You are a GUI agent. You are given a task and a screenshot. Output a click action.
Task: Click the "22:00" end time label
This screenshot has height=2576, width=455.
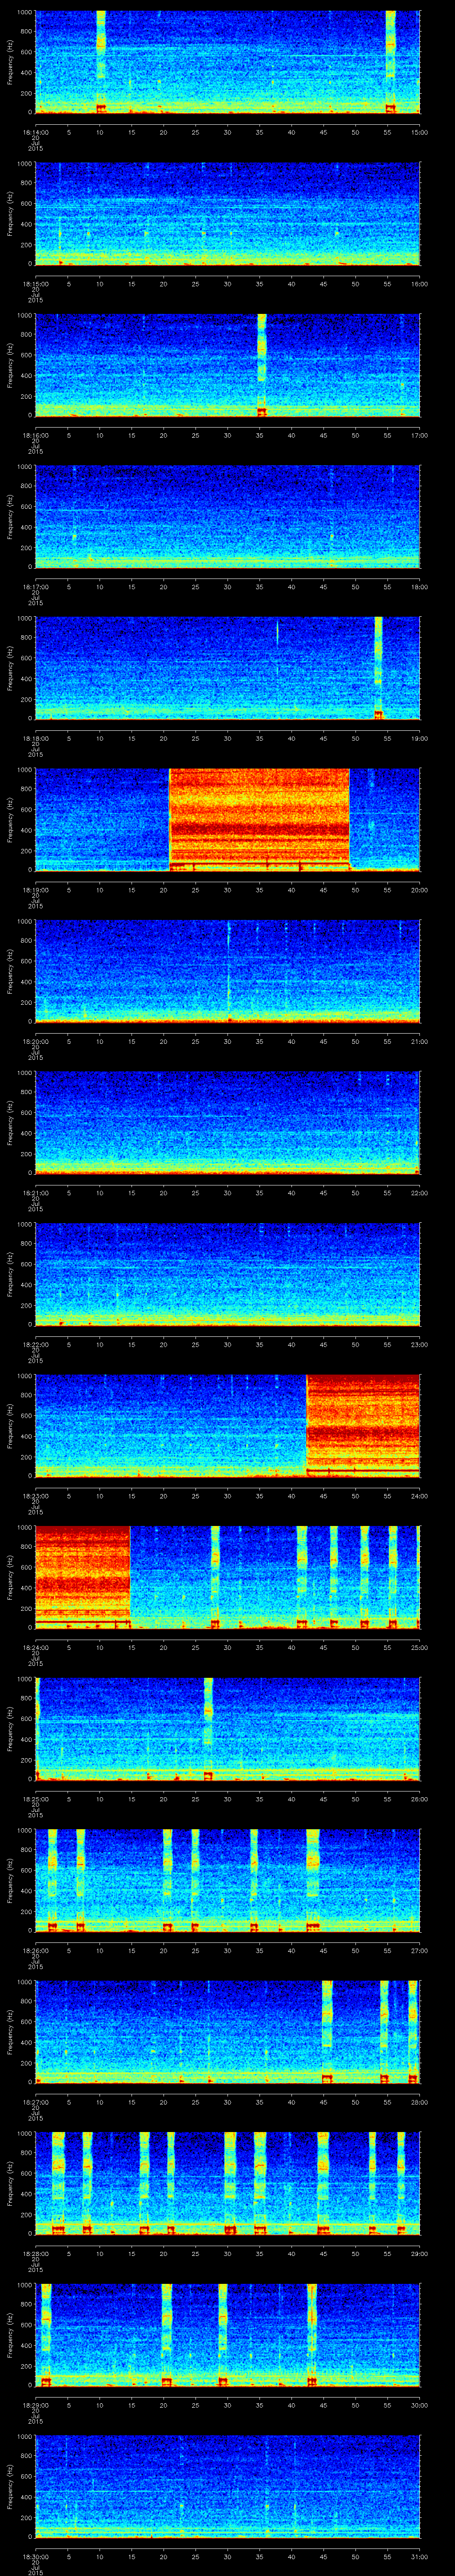click(x=419, y=1193)
